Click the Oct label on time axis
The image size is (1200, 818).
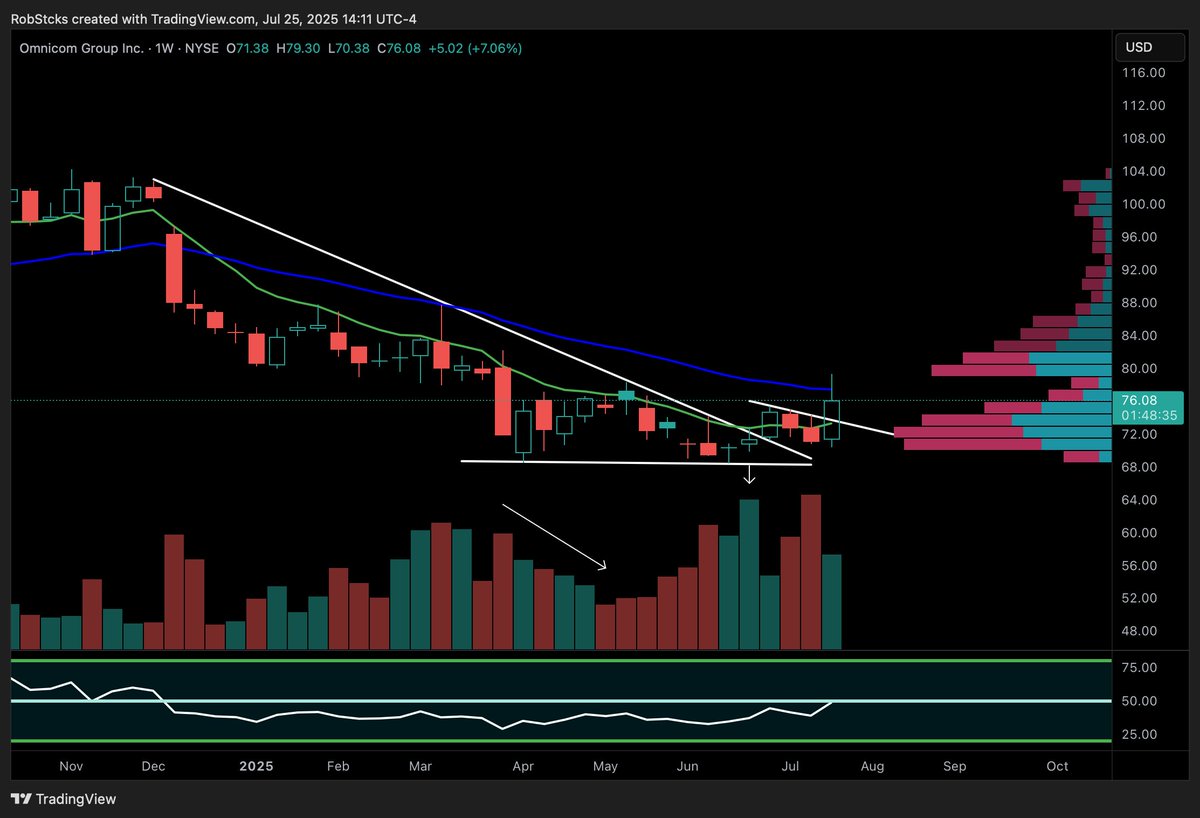point(1057,767)
